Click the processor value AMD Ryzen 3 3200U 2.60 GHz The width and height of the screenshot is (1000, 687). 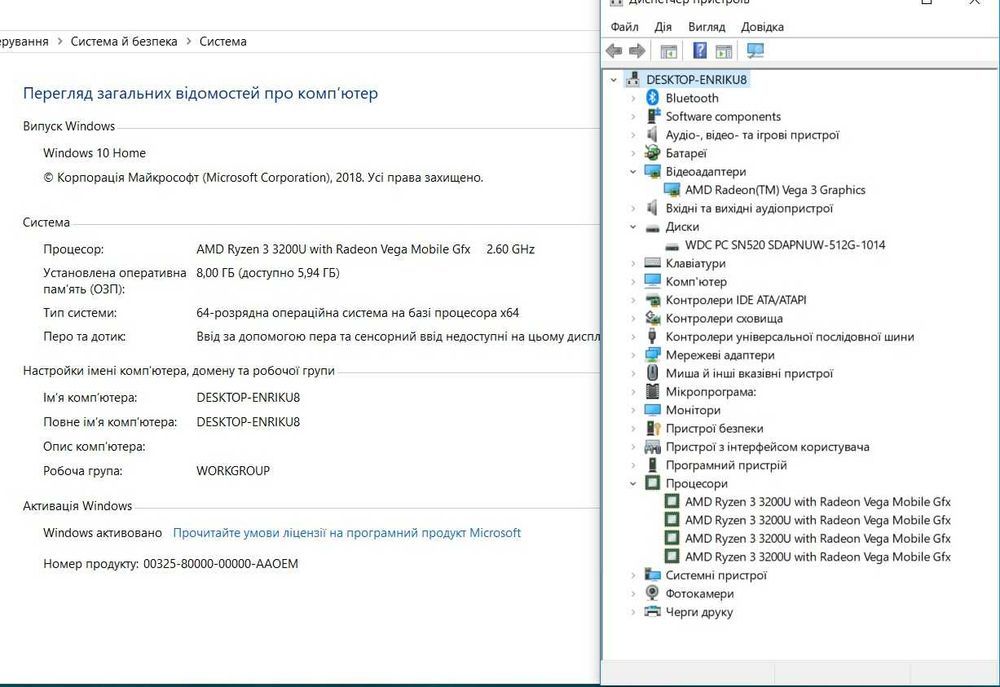[365, 249]
